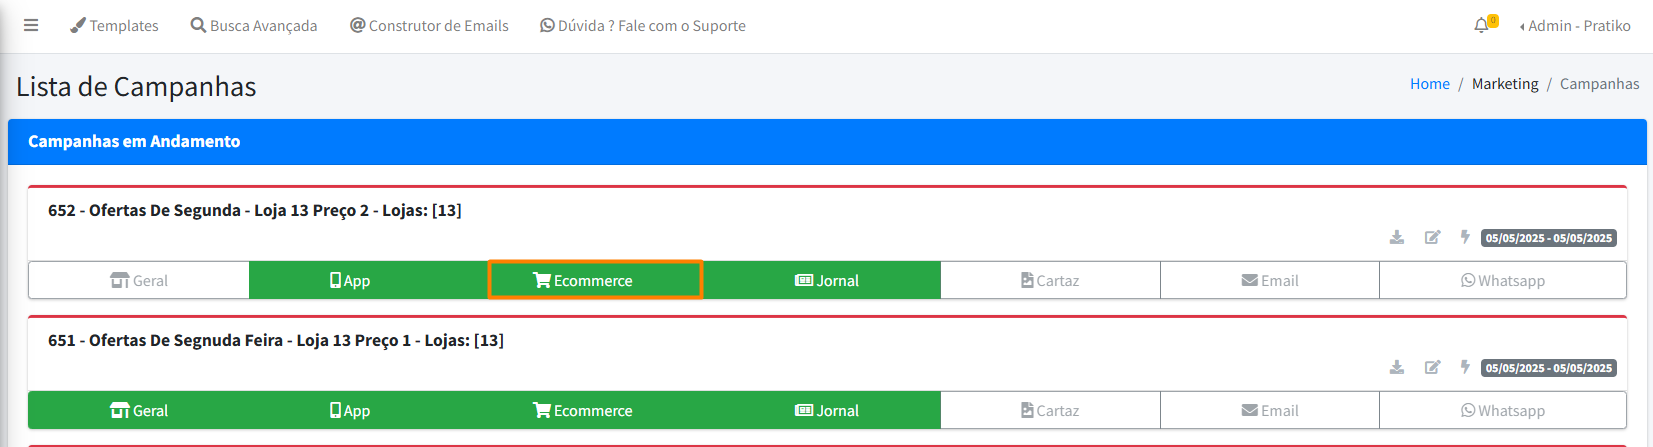This screenshot has height=447, width=1653.
Task: Open Construtor de Emails in the top bar
Action: (x=429, y=26)
